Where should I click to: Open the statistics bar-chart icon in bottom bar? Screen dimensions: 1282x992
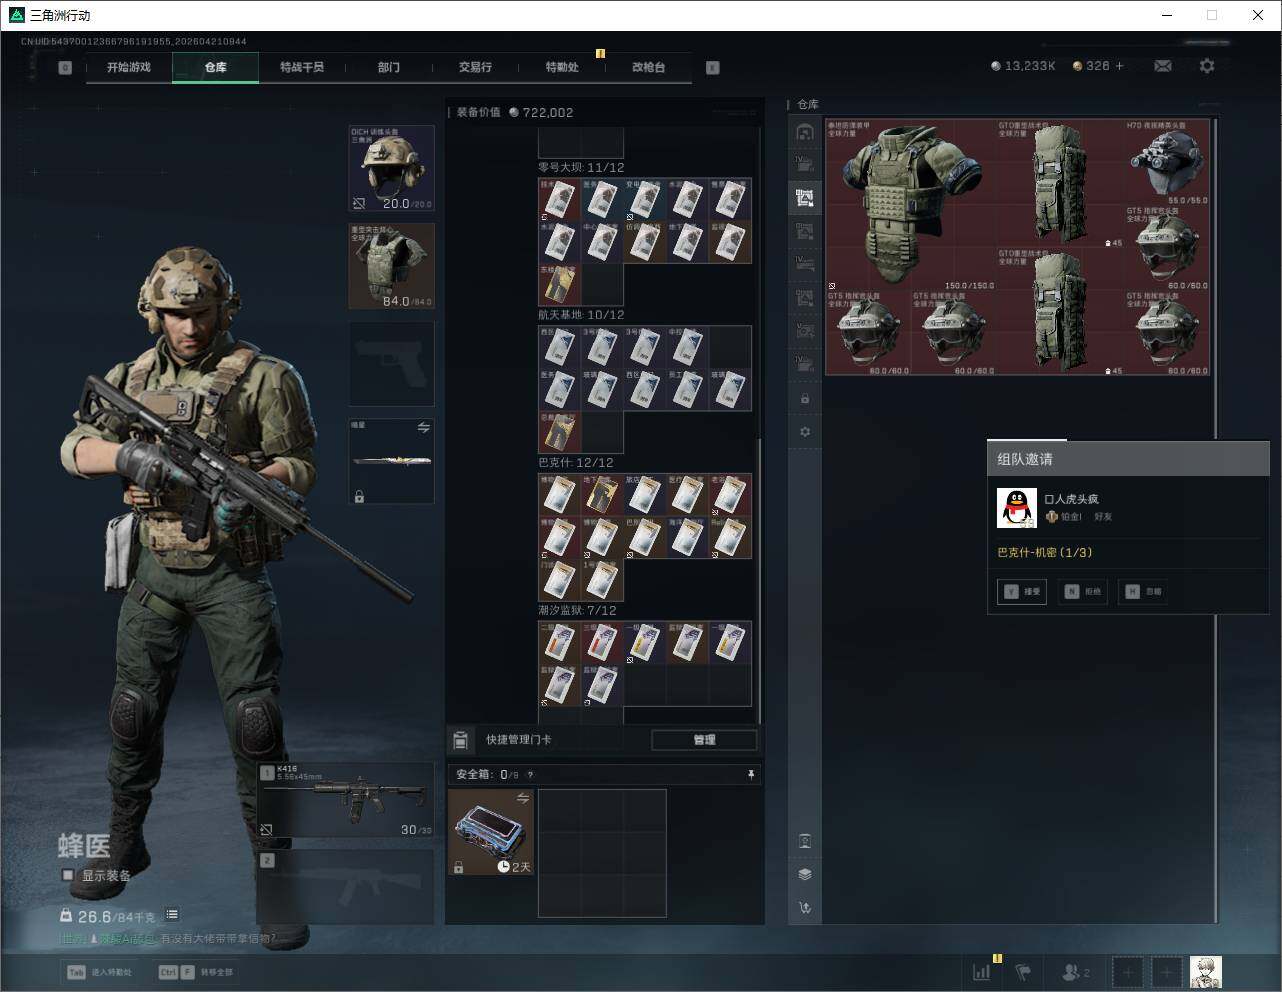(x=982, y=972)
